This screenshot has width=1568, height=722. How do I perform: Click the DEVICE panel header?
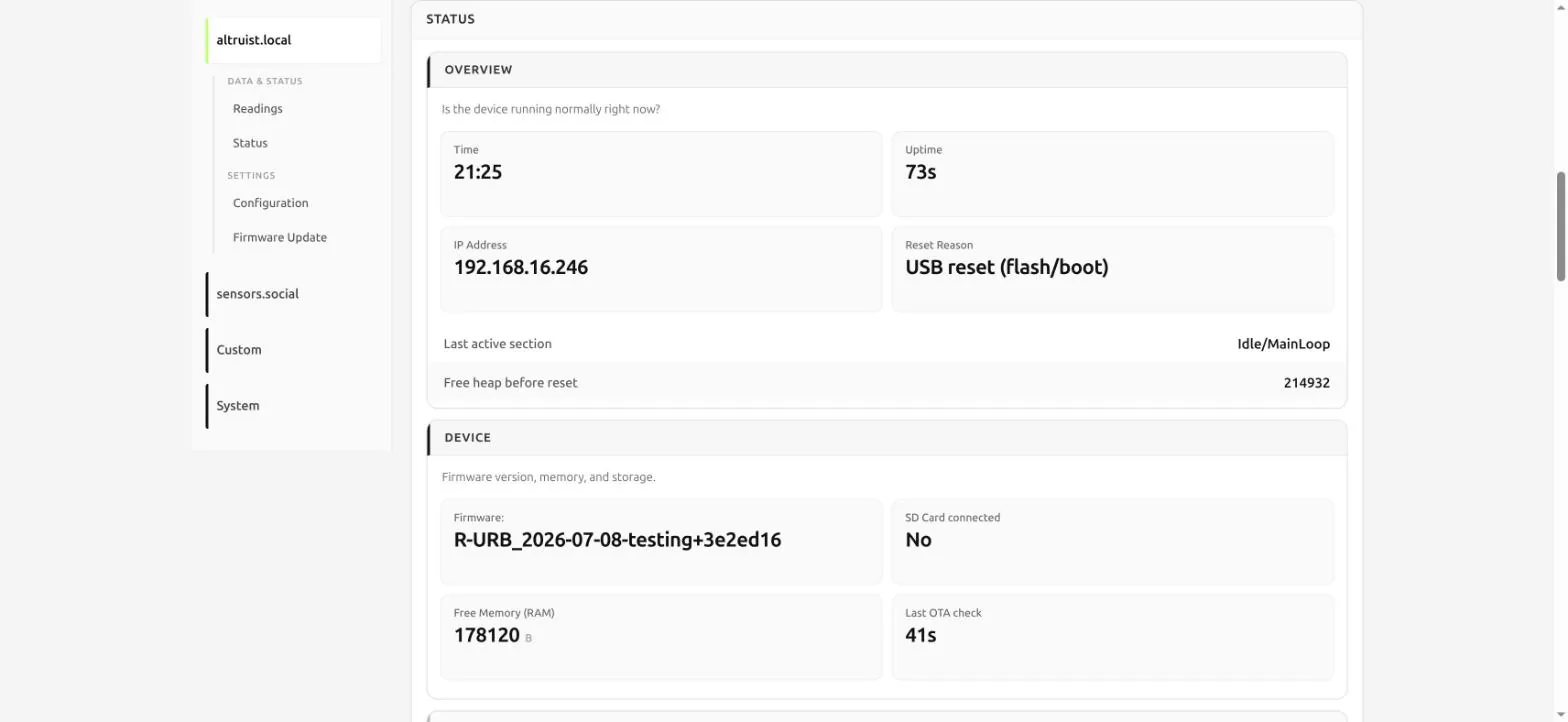[887, 438]
